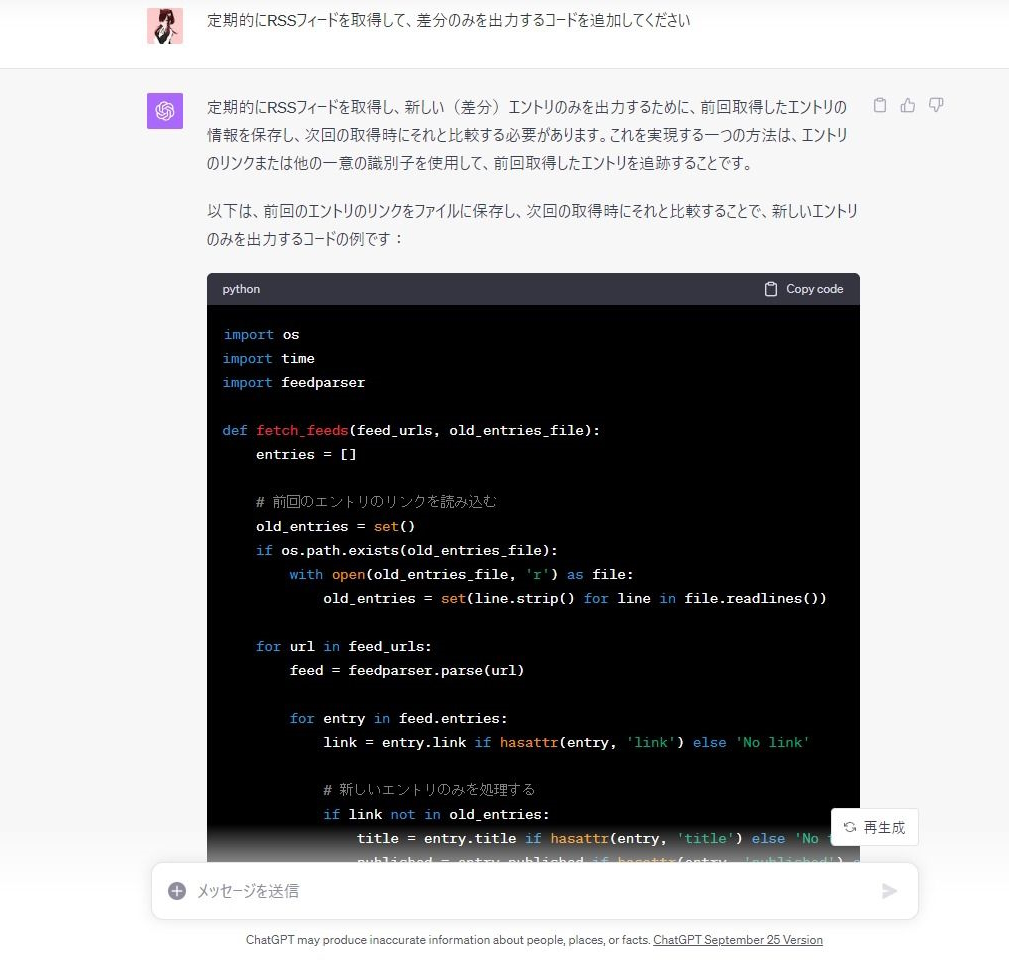This screenshot has width=1009, height=972.
Task: Select the python language label on code block
Action: [240, 289]
